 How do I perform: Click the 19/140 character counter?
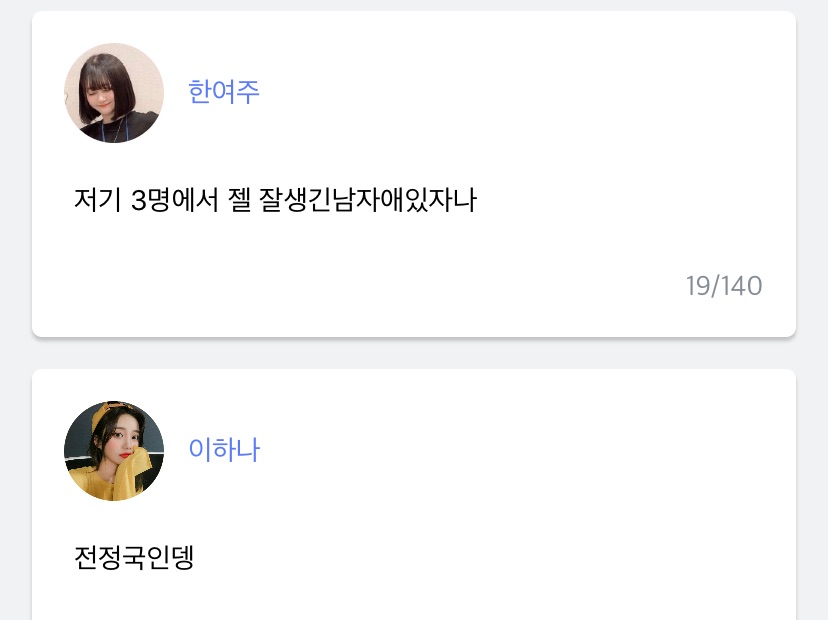(x=724, y=287)
